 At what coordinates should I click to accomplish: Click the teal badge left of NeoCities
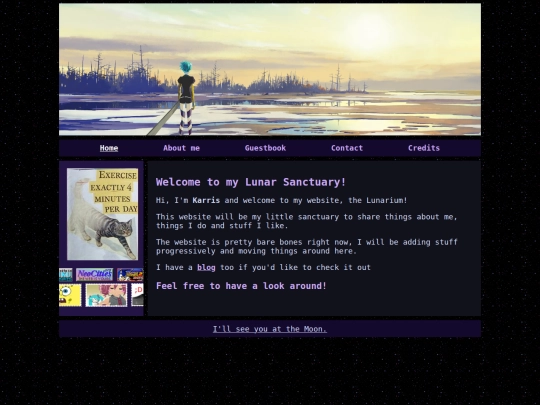[x=66, y=275]
